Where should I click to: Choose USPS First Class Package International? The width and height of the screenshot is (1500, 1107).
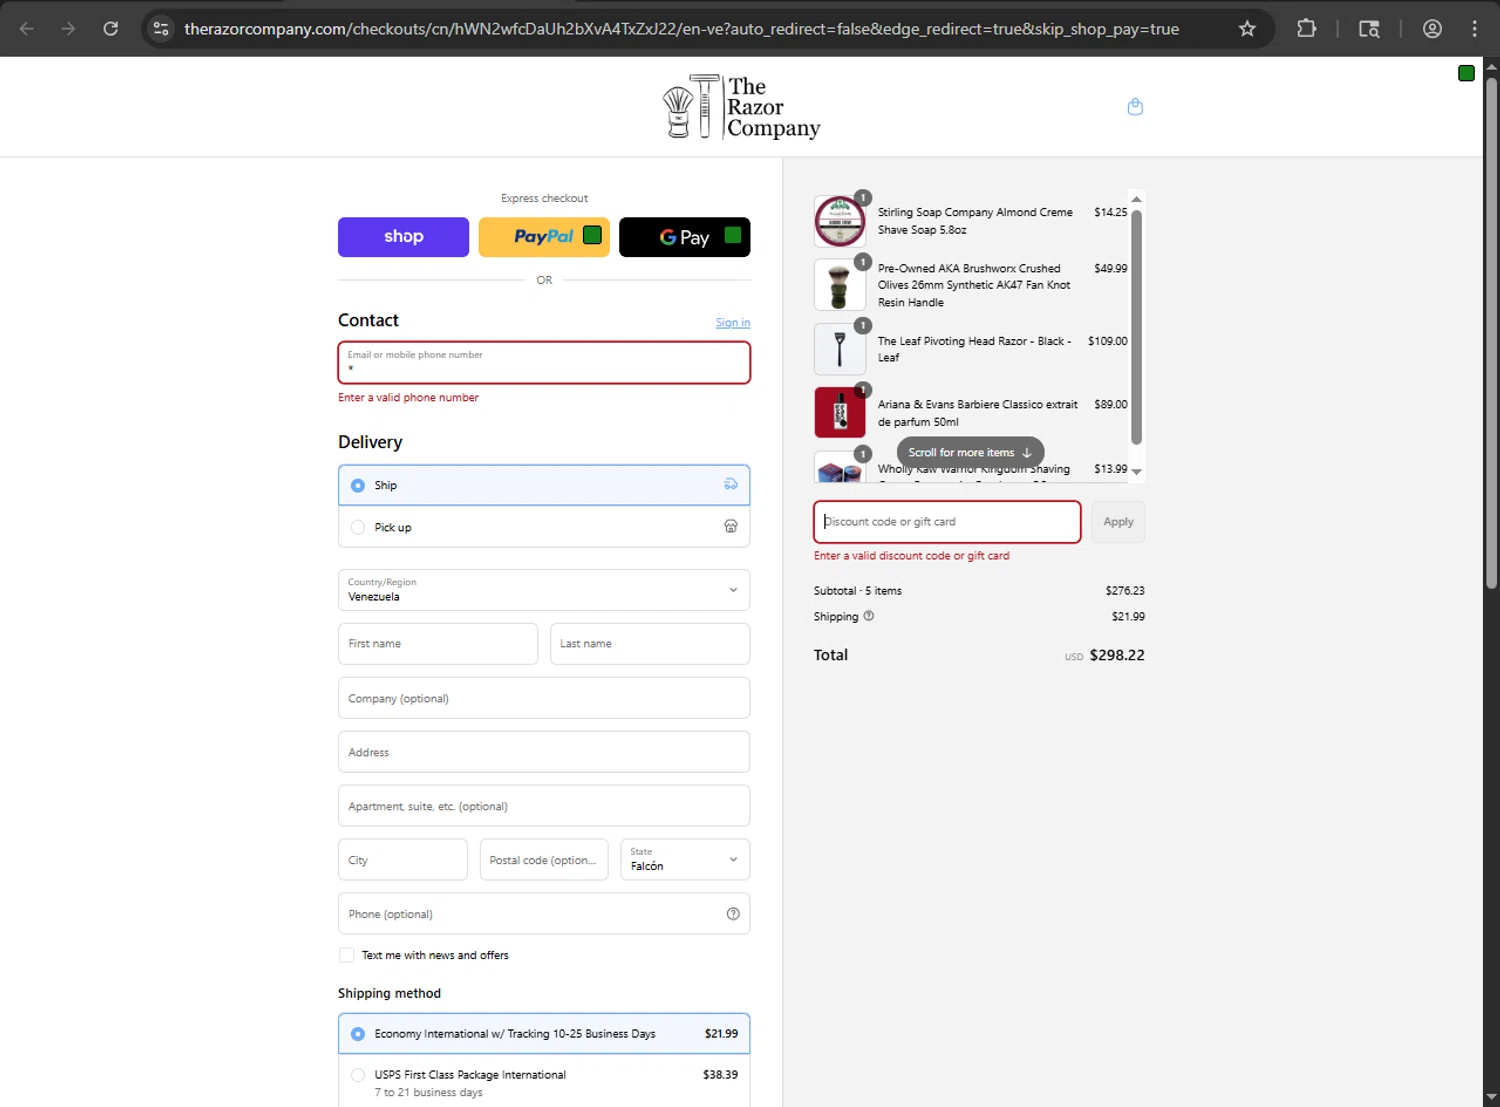coord(544,1082)
